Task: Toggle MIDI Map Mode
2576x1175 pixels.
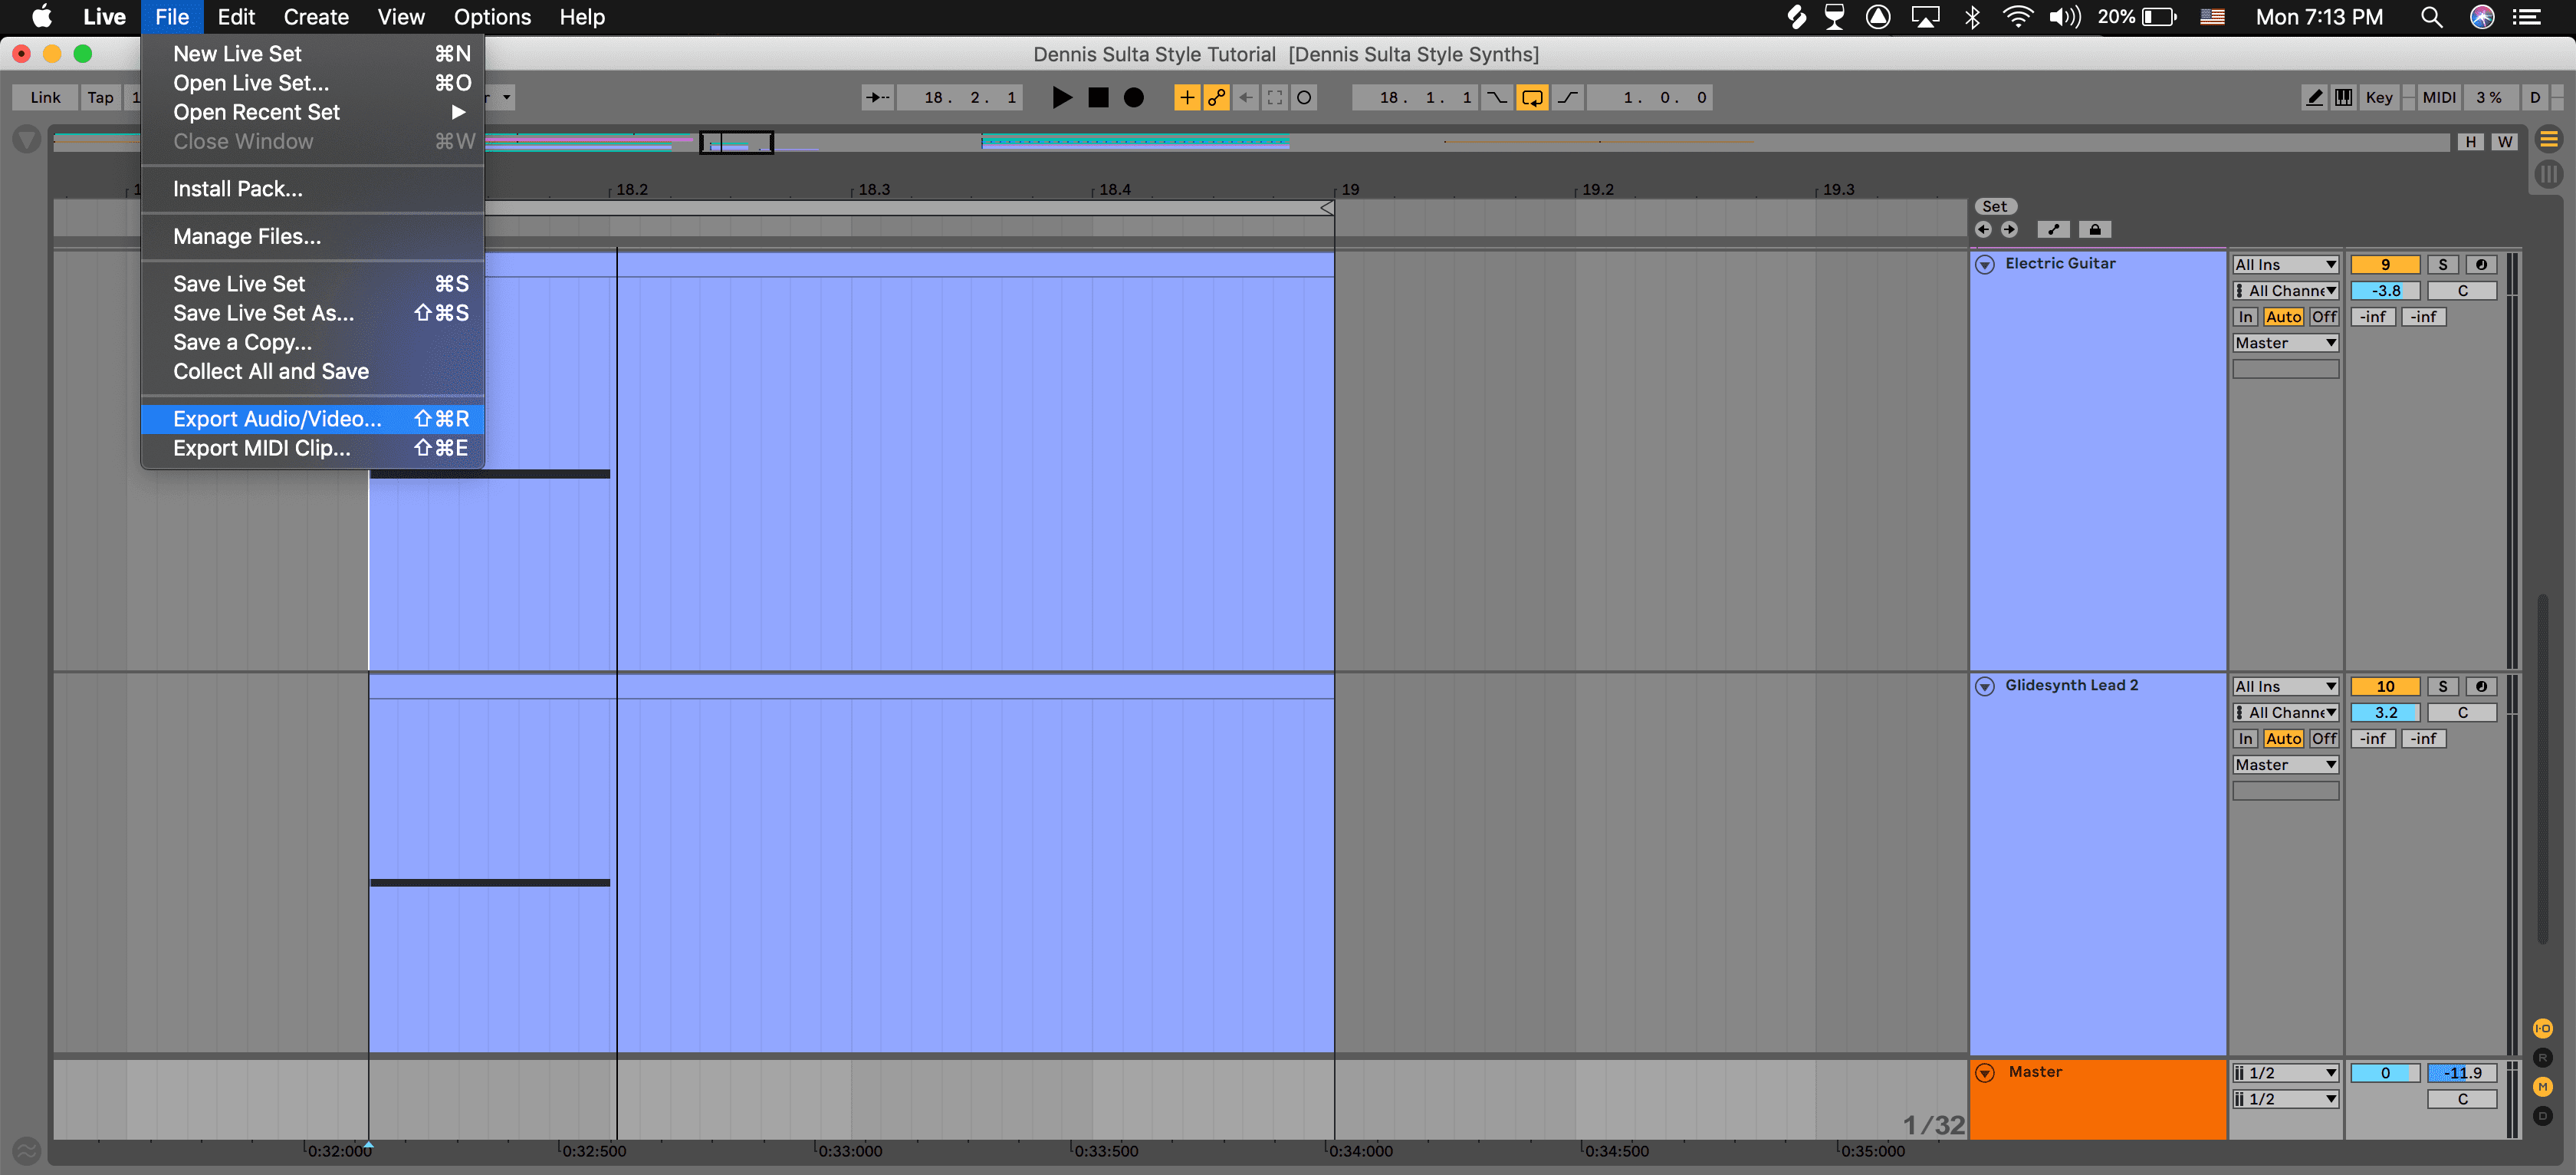Action: coord(2438,97)
